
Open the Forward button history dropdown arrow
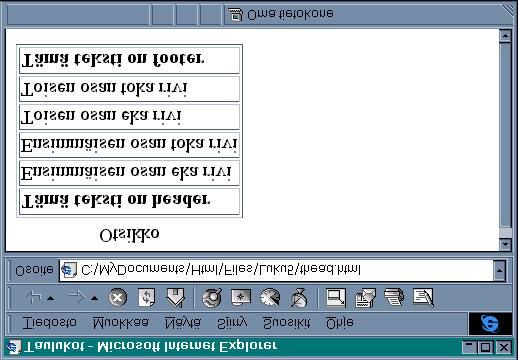tap(95, 298)
